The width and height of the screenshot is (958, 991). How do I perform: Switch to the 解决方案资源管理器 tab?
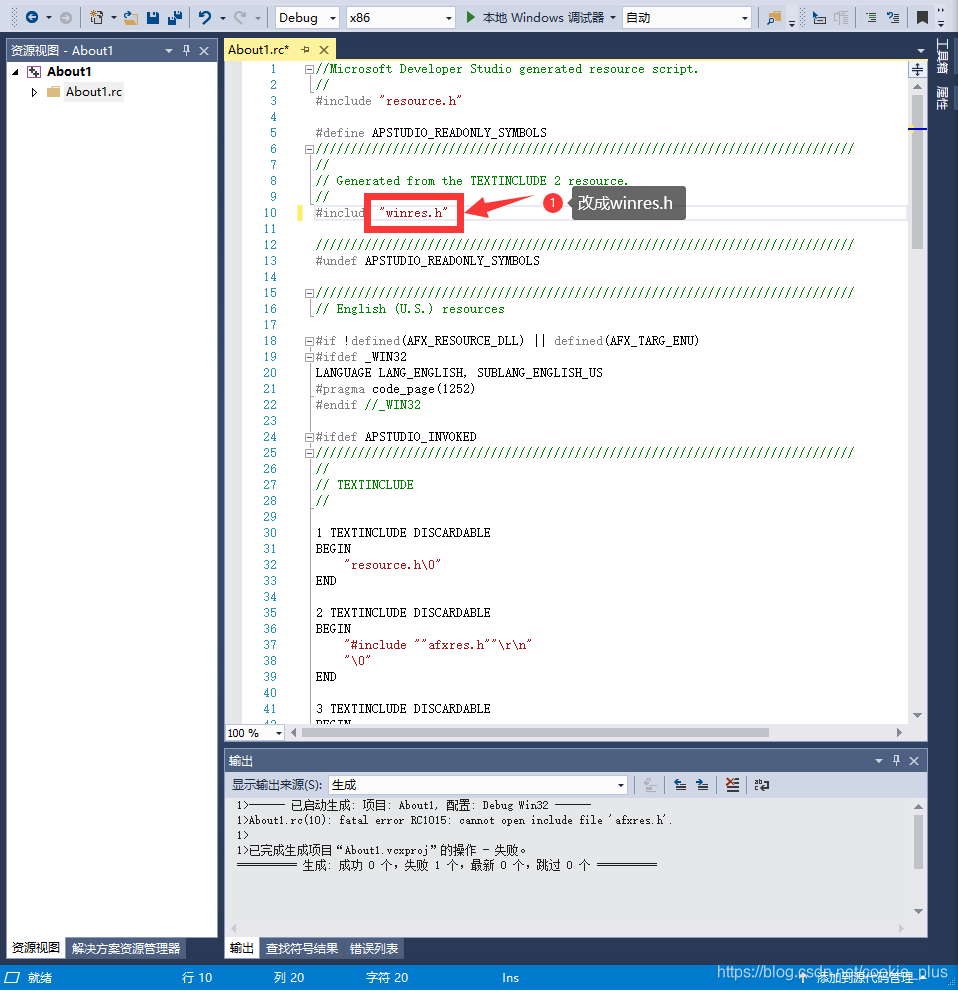(126, 949)
